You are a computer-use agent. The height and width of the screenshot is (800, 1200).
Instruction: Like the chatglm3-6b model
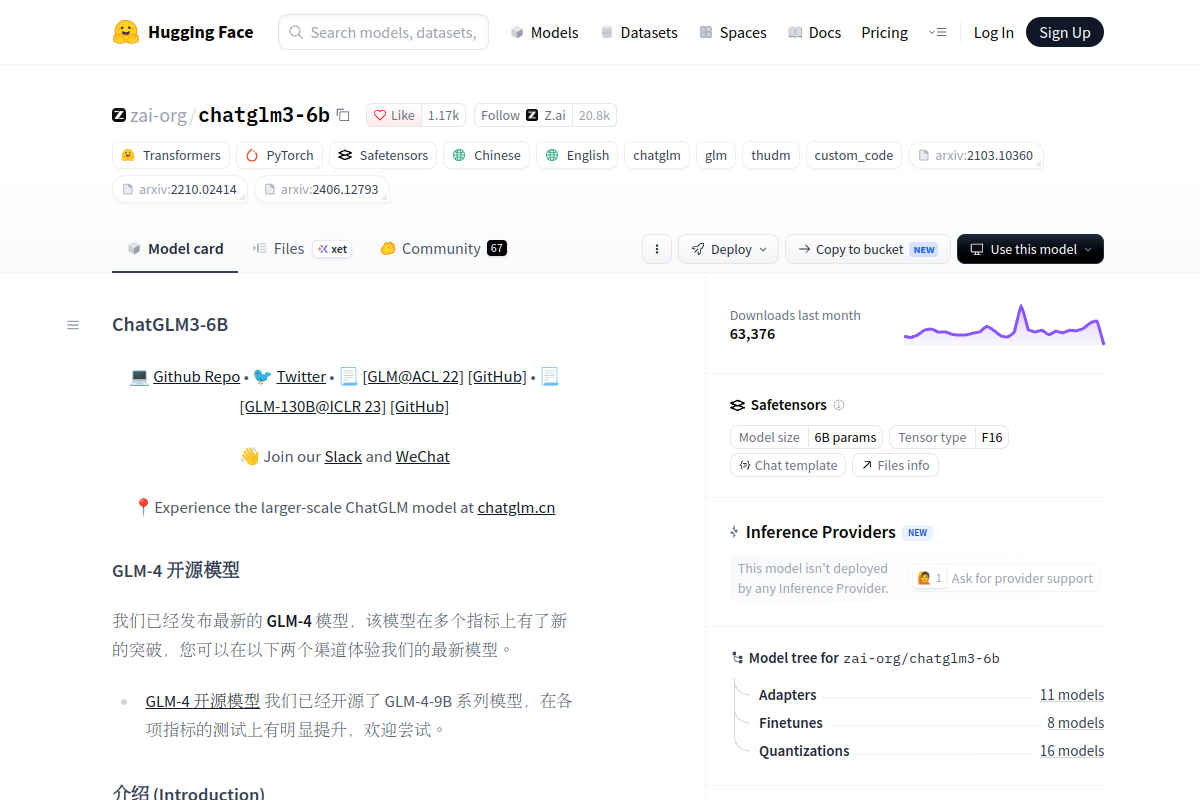point(394,115)
